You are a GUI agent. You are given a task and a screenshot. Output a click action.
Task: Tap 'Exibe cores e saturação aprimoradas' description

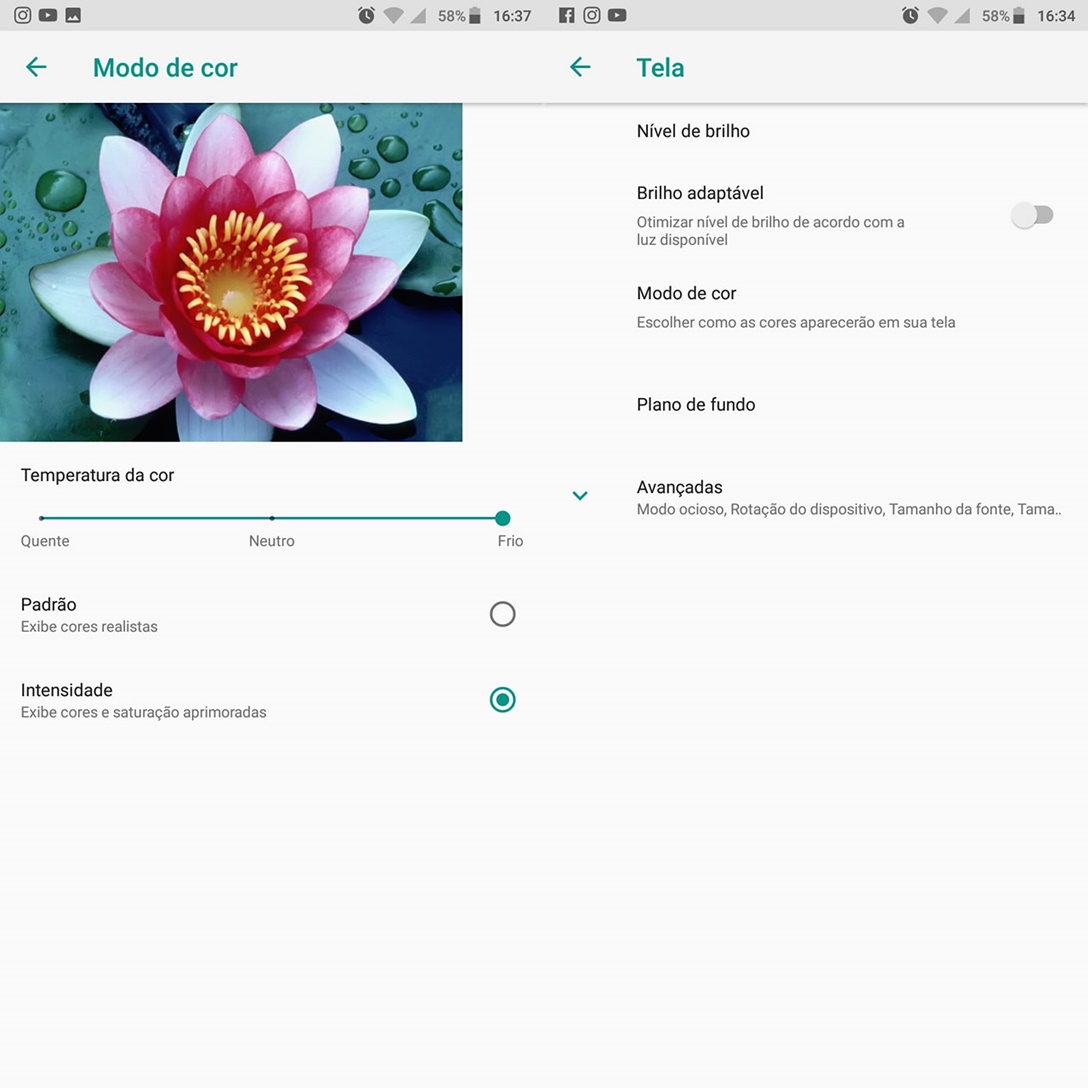point(144,713)
